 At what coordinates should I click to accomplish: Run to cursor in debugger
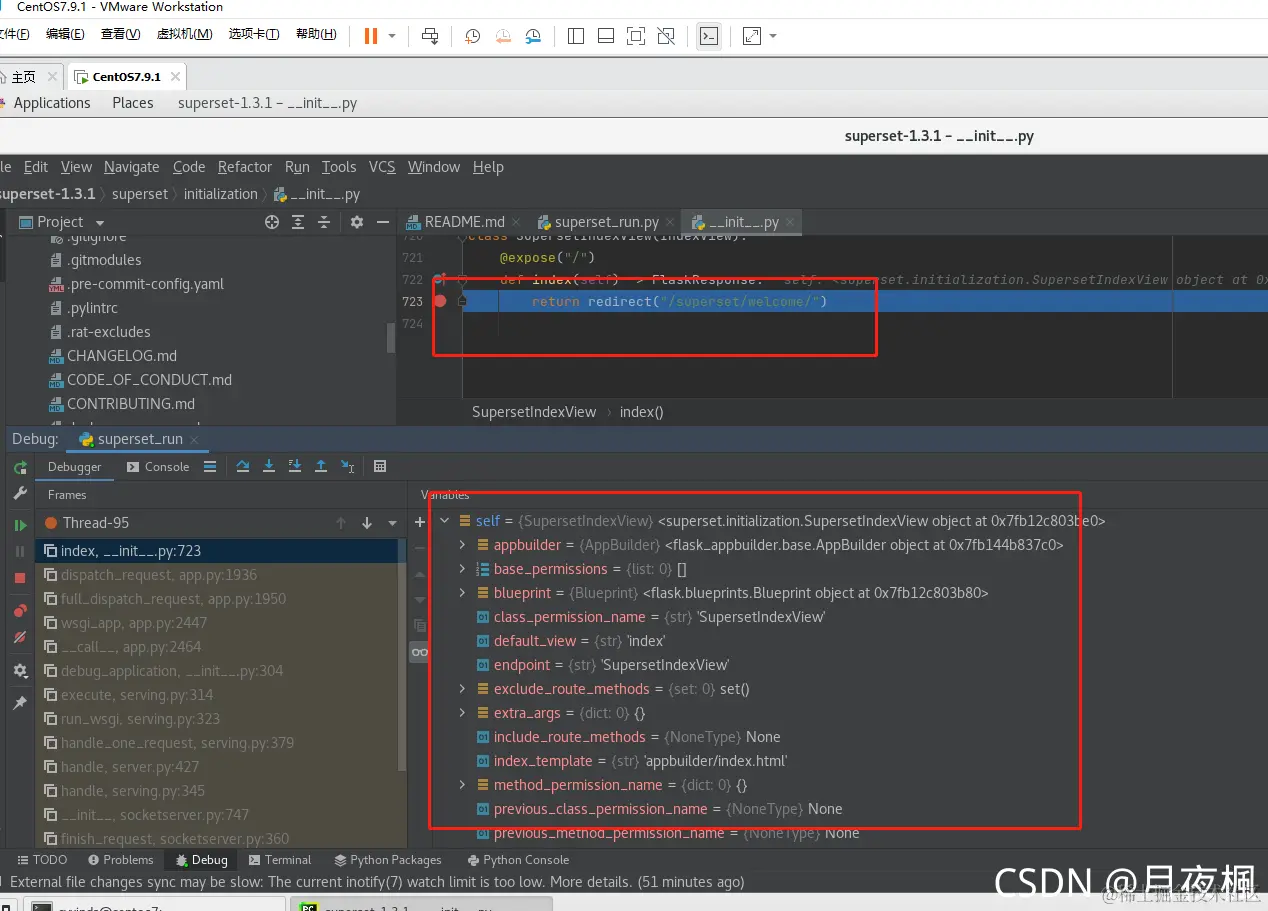(347, 466)
